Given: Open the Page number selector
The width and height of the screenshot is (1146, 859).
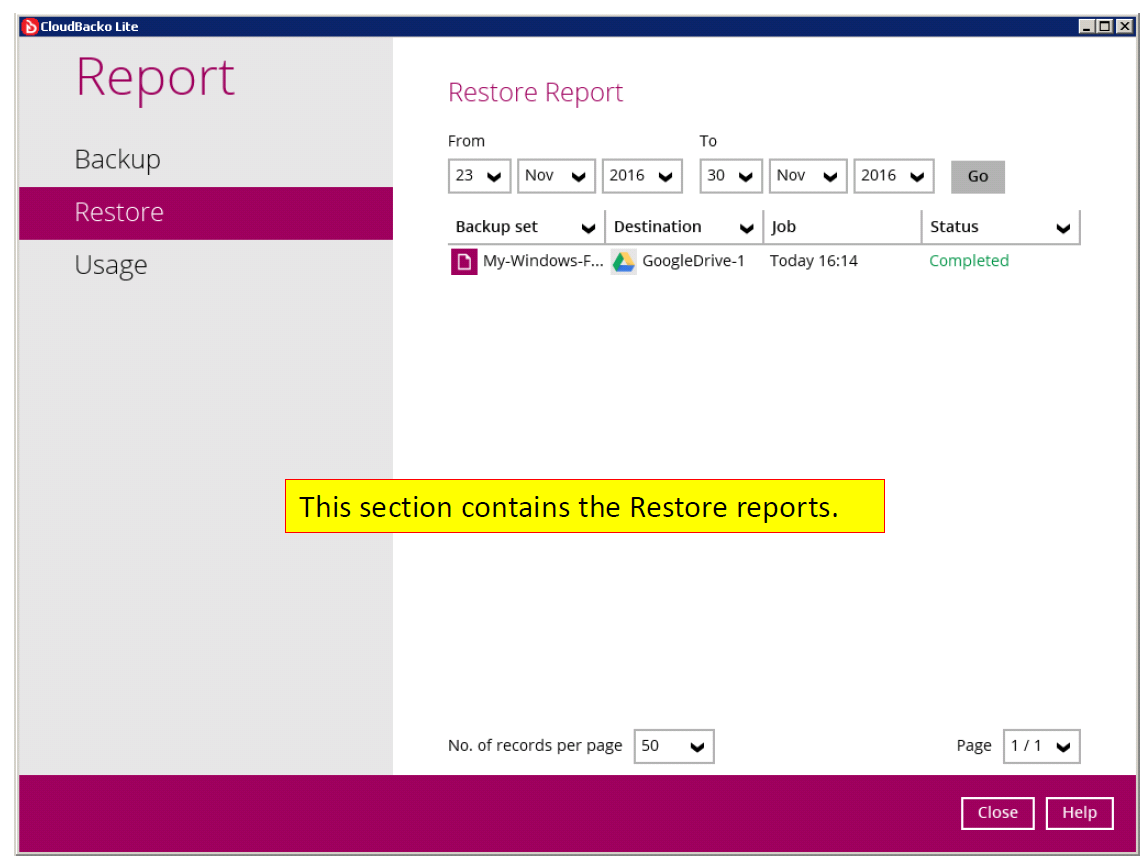Looking at the screenshot, I should pos(1041,746).
